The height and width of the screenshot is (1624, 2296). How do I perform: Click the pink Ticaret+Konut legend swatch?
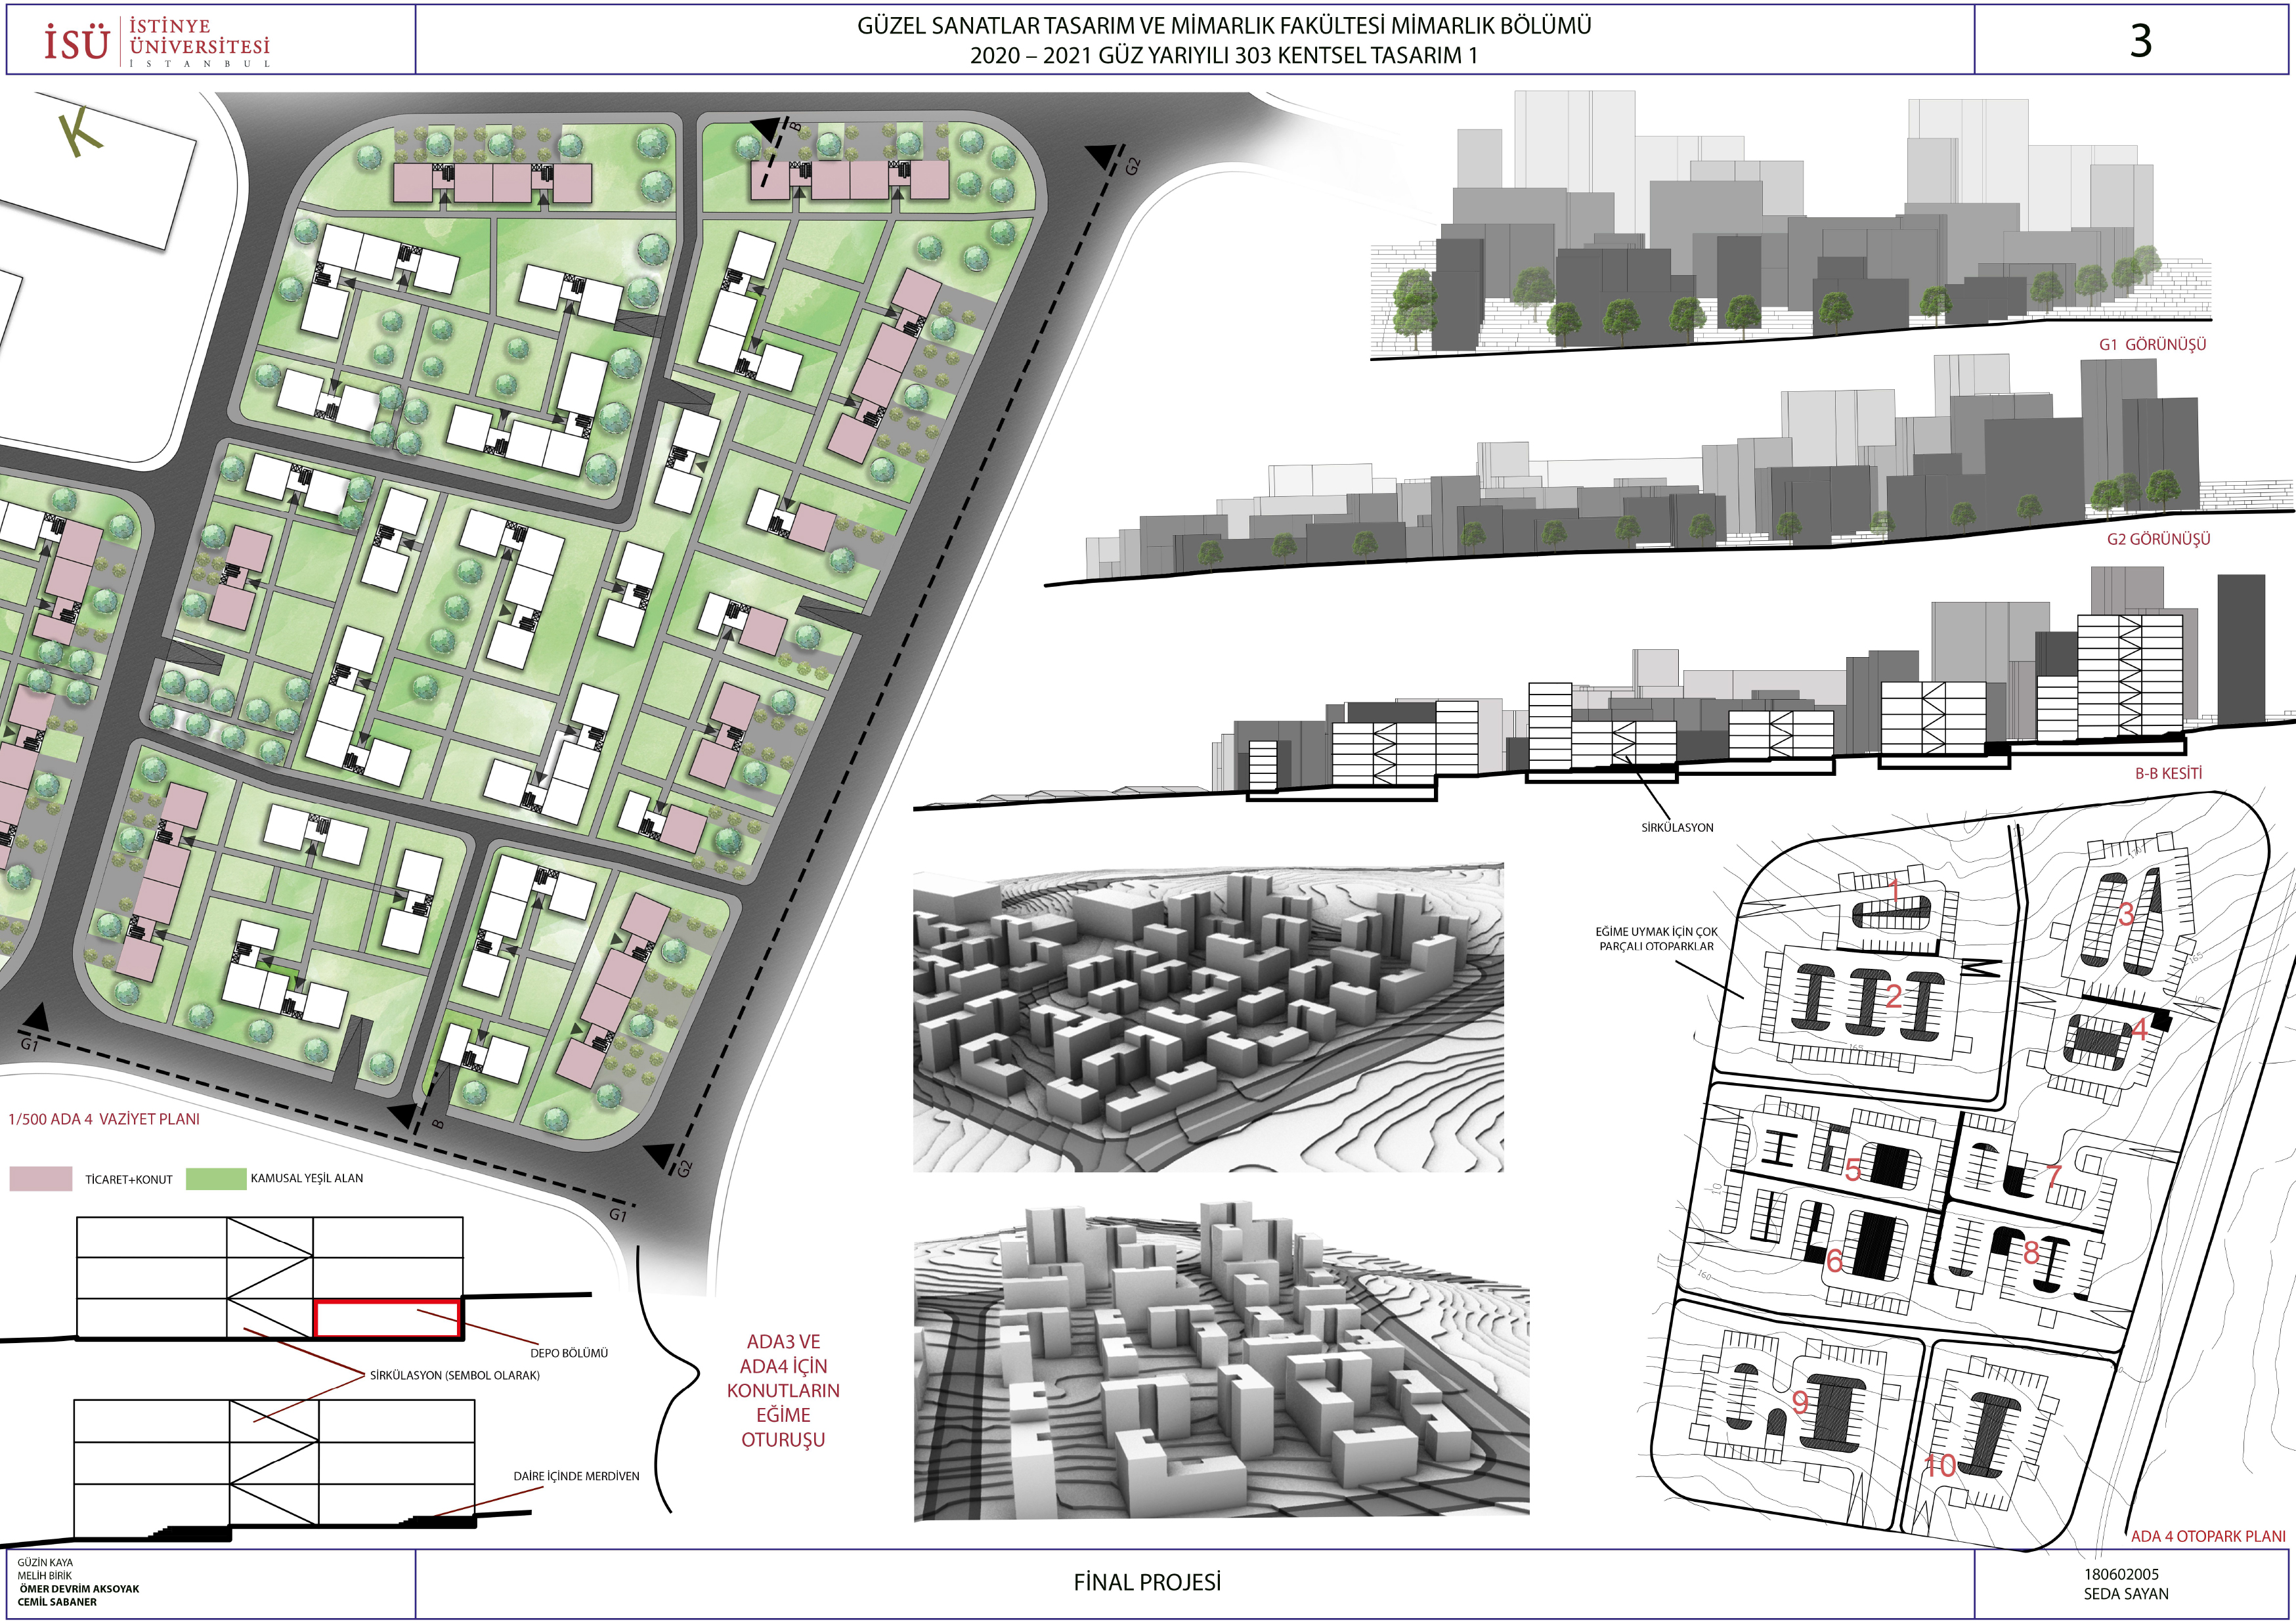41,1179
